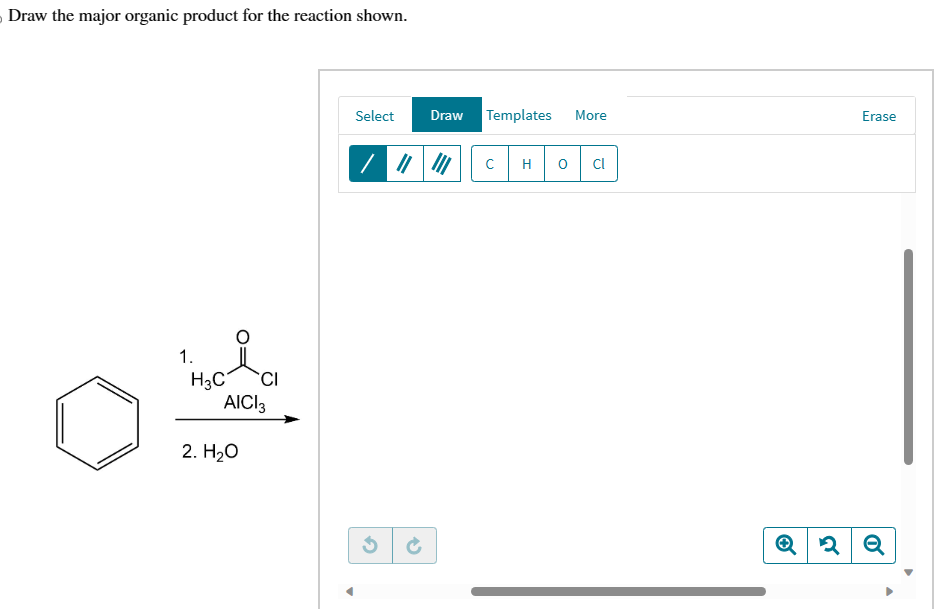Screen dimensions: 935x609
Task: Switch to the Draw tab
Action: 447,115
